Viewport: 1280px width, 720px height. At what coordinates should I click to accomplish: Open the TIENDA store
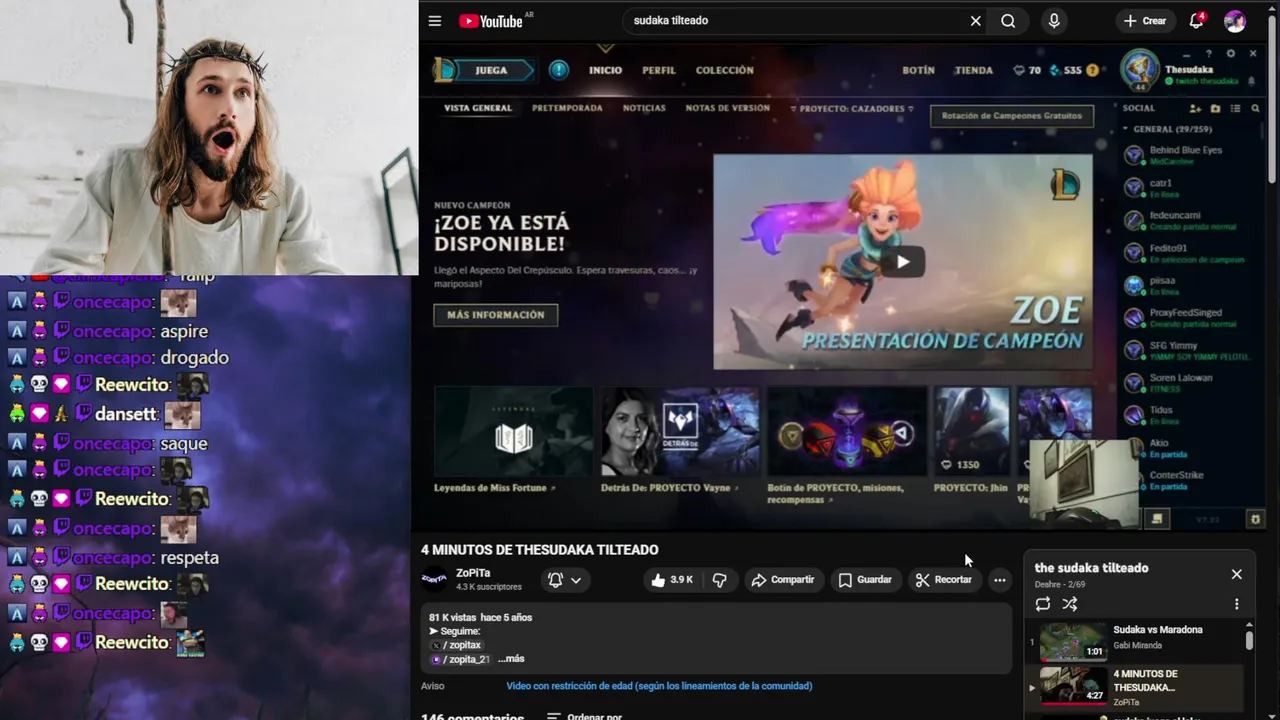pyautogui.click(x=973, y=70)
